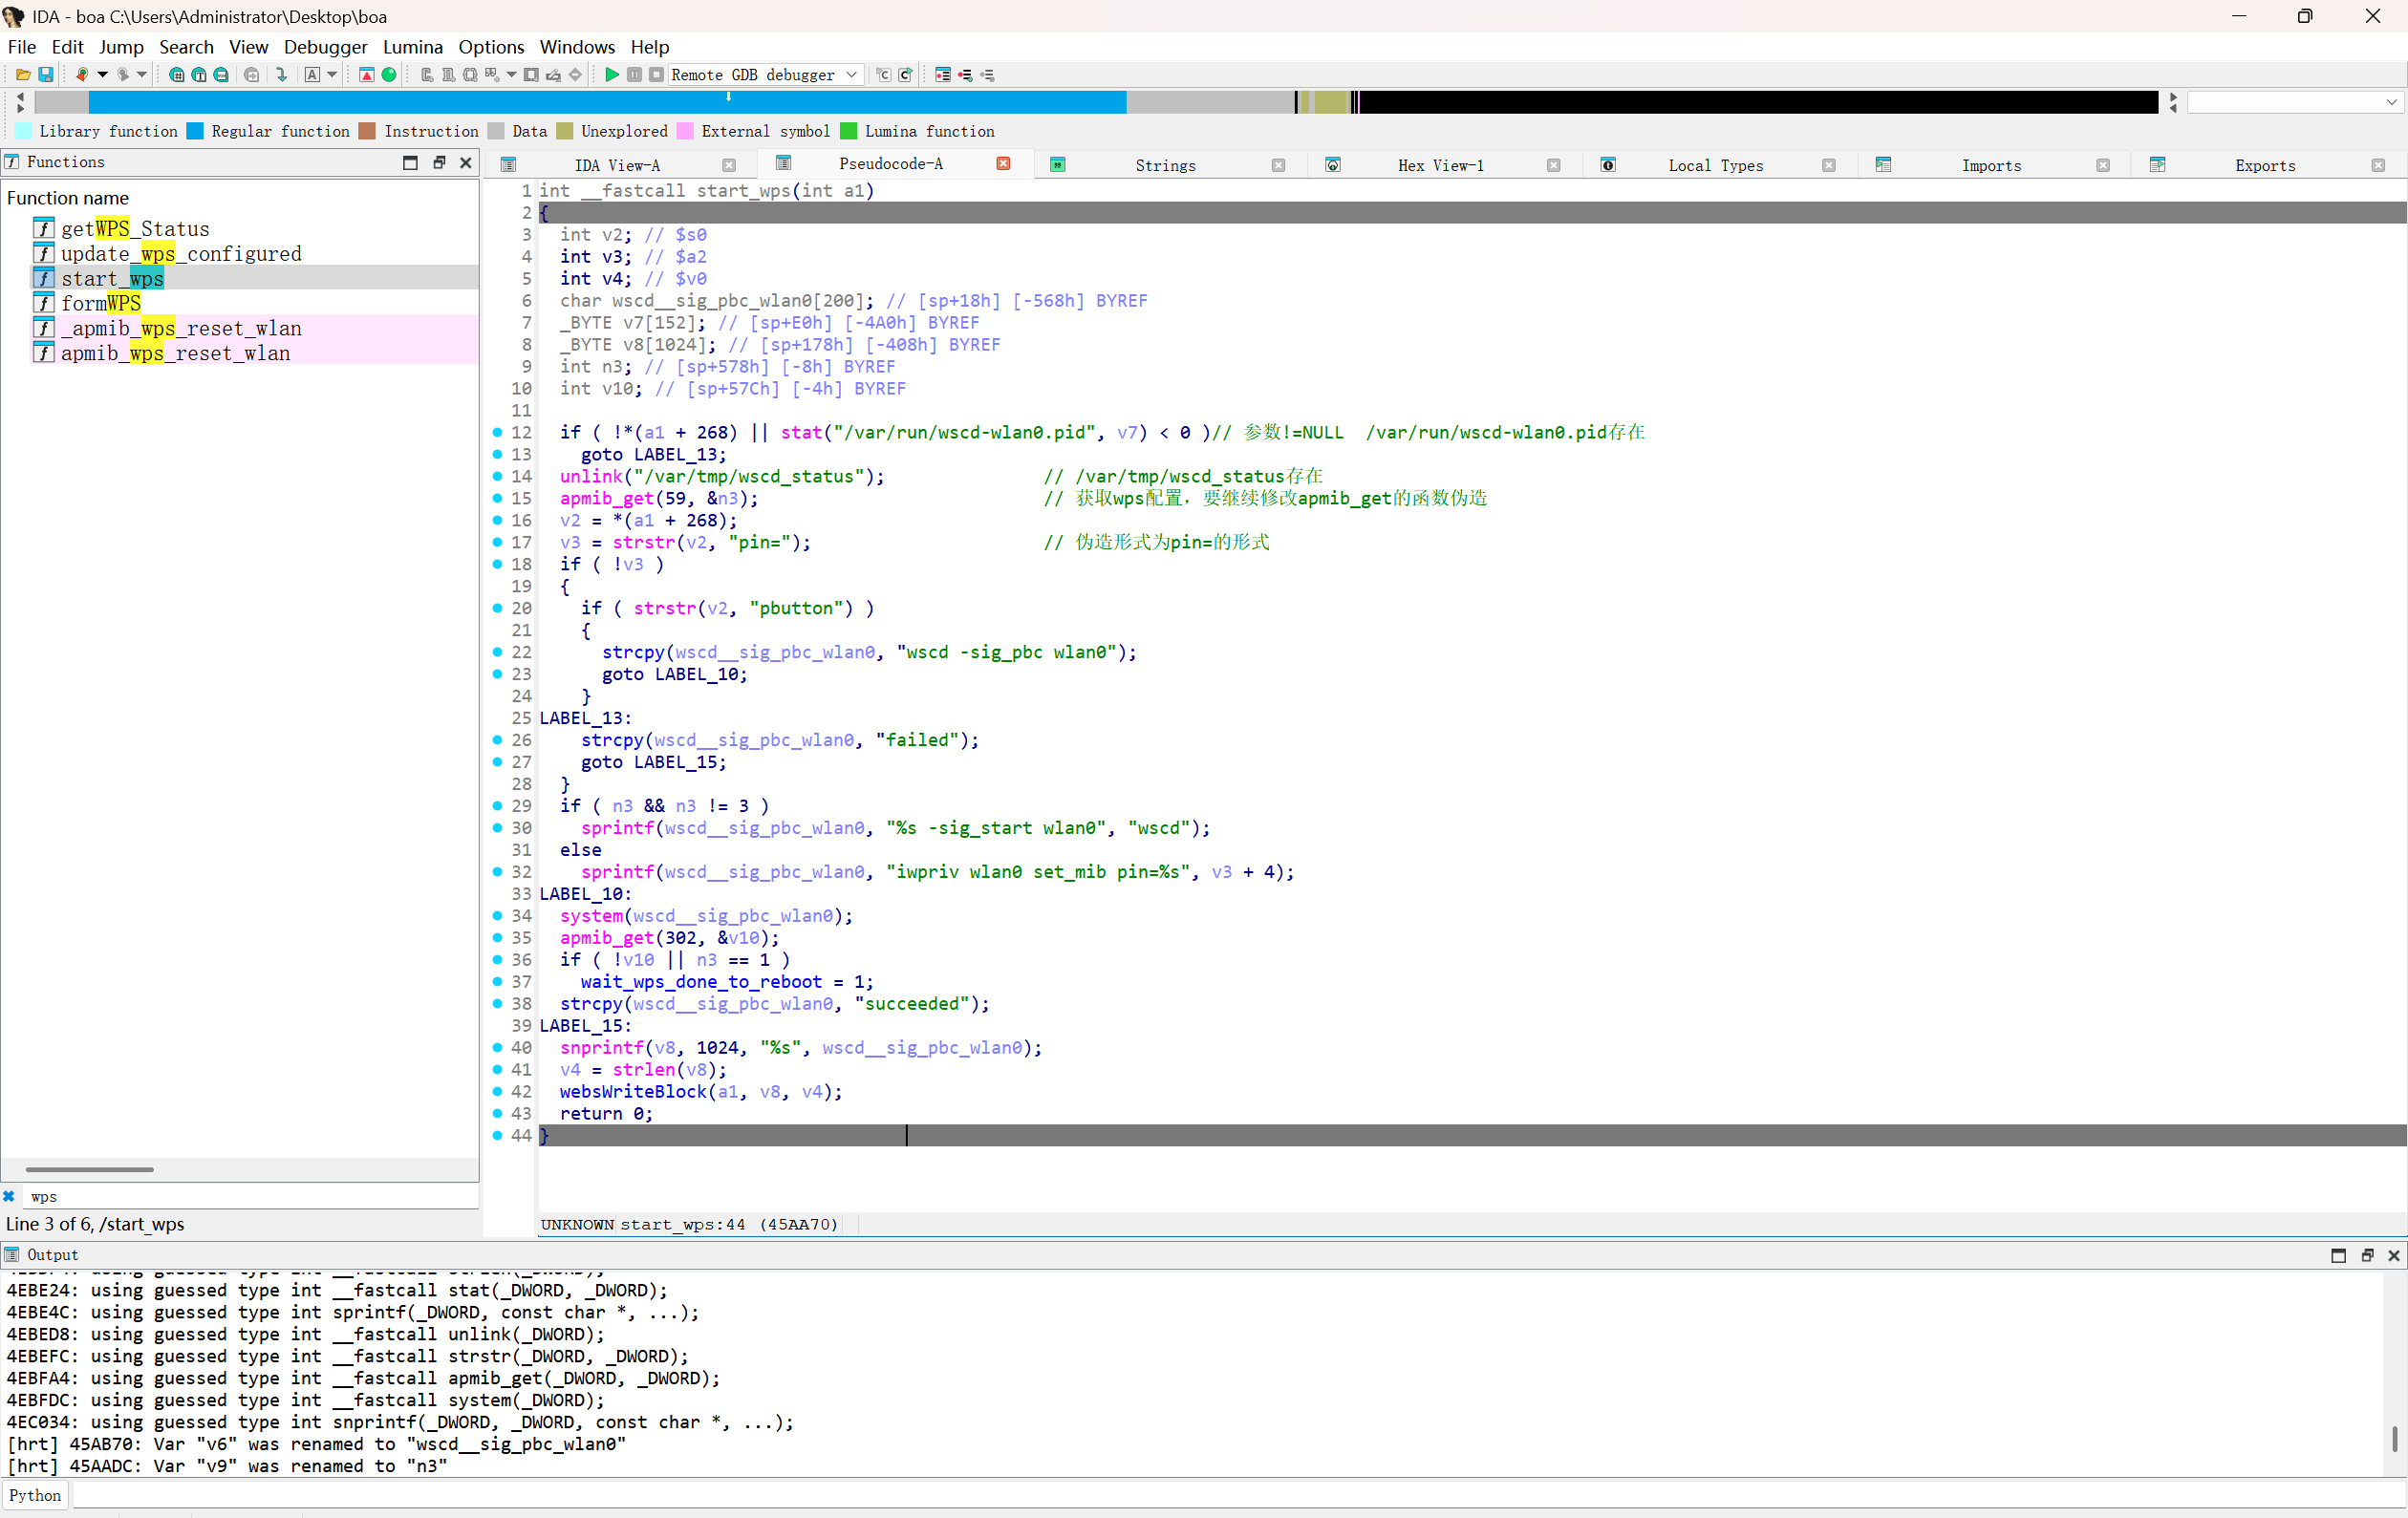
Task: Open the Options menu
Action: coord(491,47)
